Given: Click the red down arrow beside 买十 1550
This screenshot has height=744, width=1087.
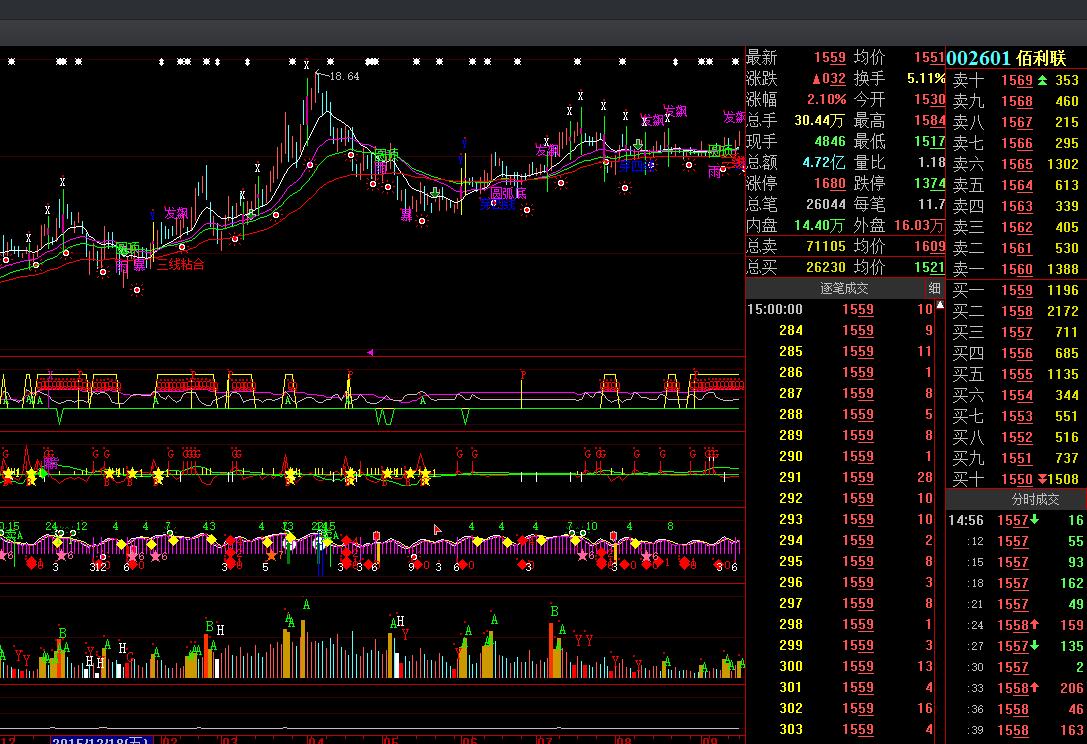Looking at the screenshot, I should (1042, 479).
